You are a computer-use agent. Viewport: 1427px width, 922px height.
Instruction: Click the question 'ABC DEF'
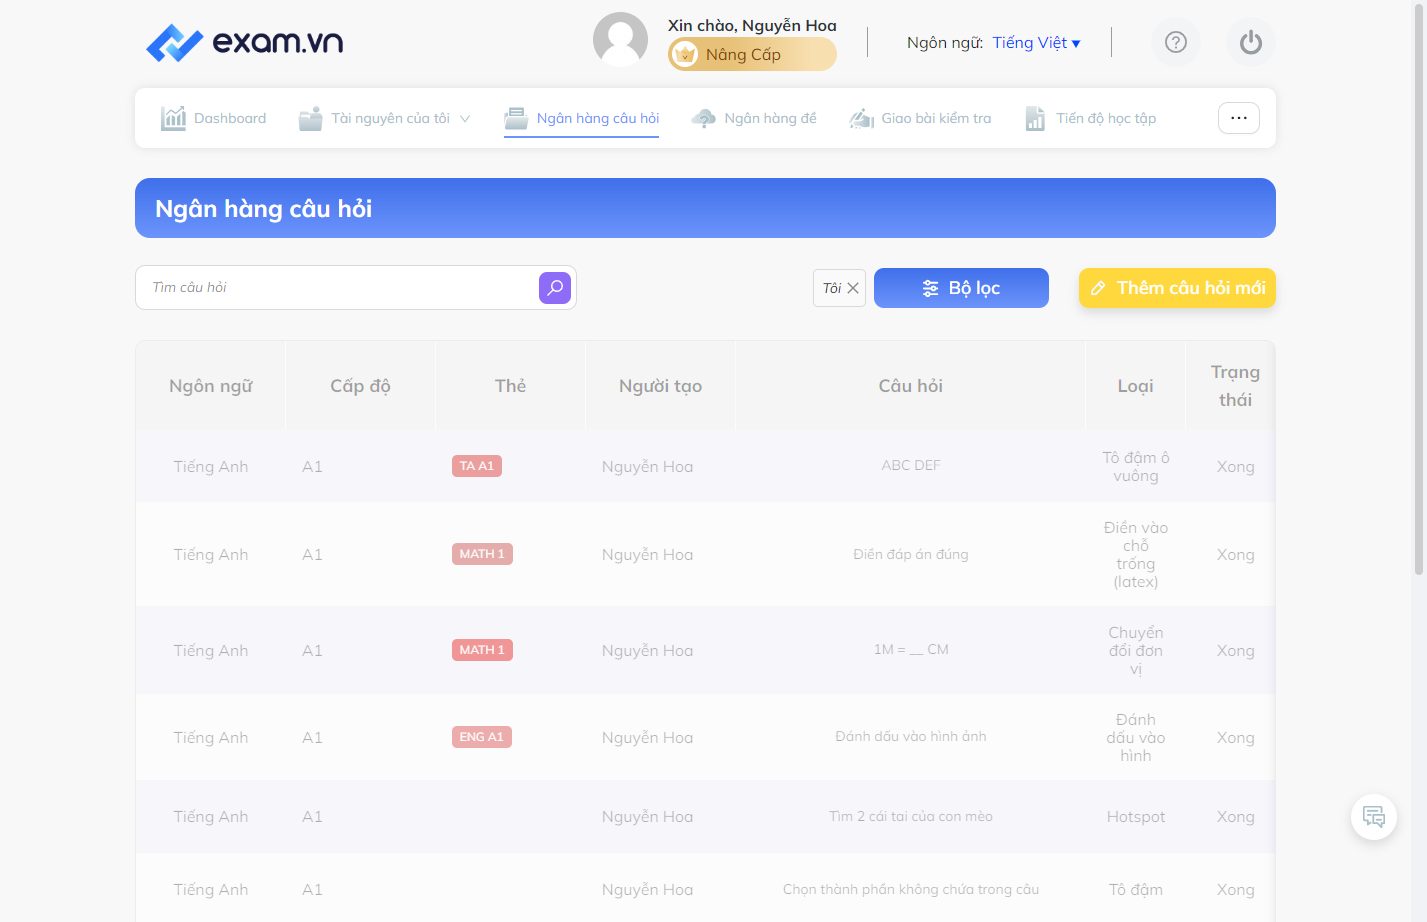click(x=911, y=465)
